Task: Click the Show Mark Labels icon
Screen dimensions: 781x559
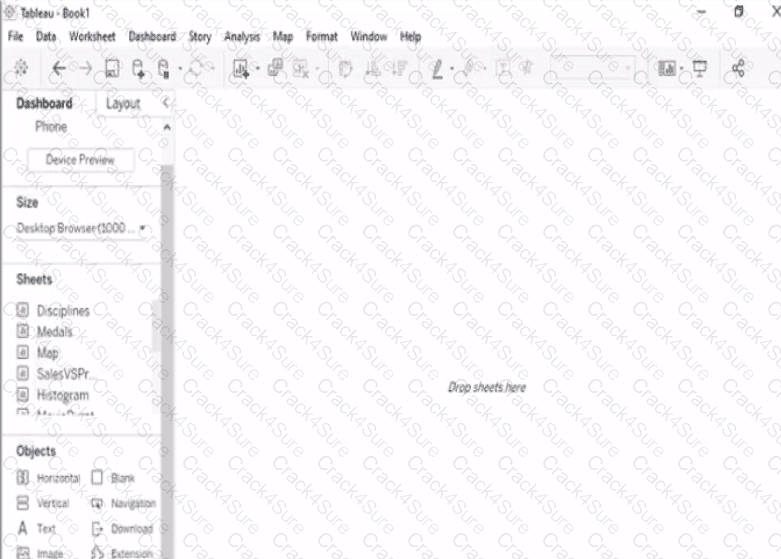Action: 504,68
